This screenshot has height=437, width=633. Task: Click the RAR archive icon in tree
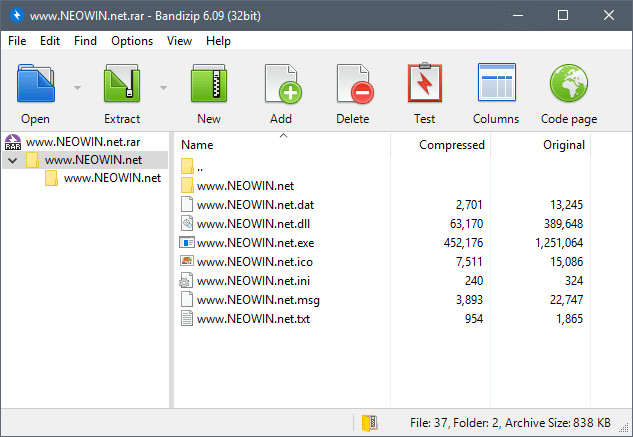click(x=13, y=142)
